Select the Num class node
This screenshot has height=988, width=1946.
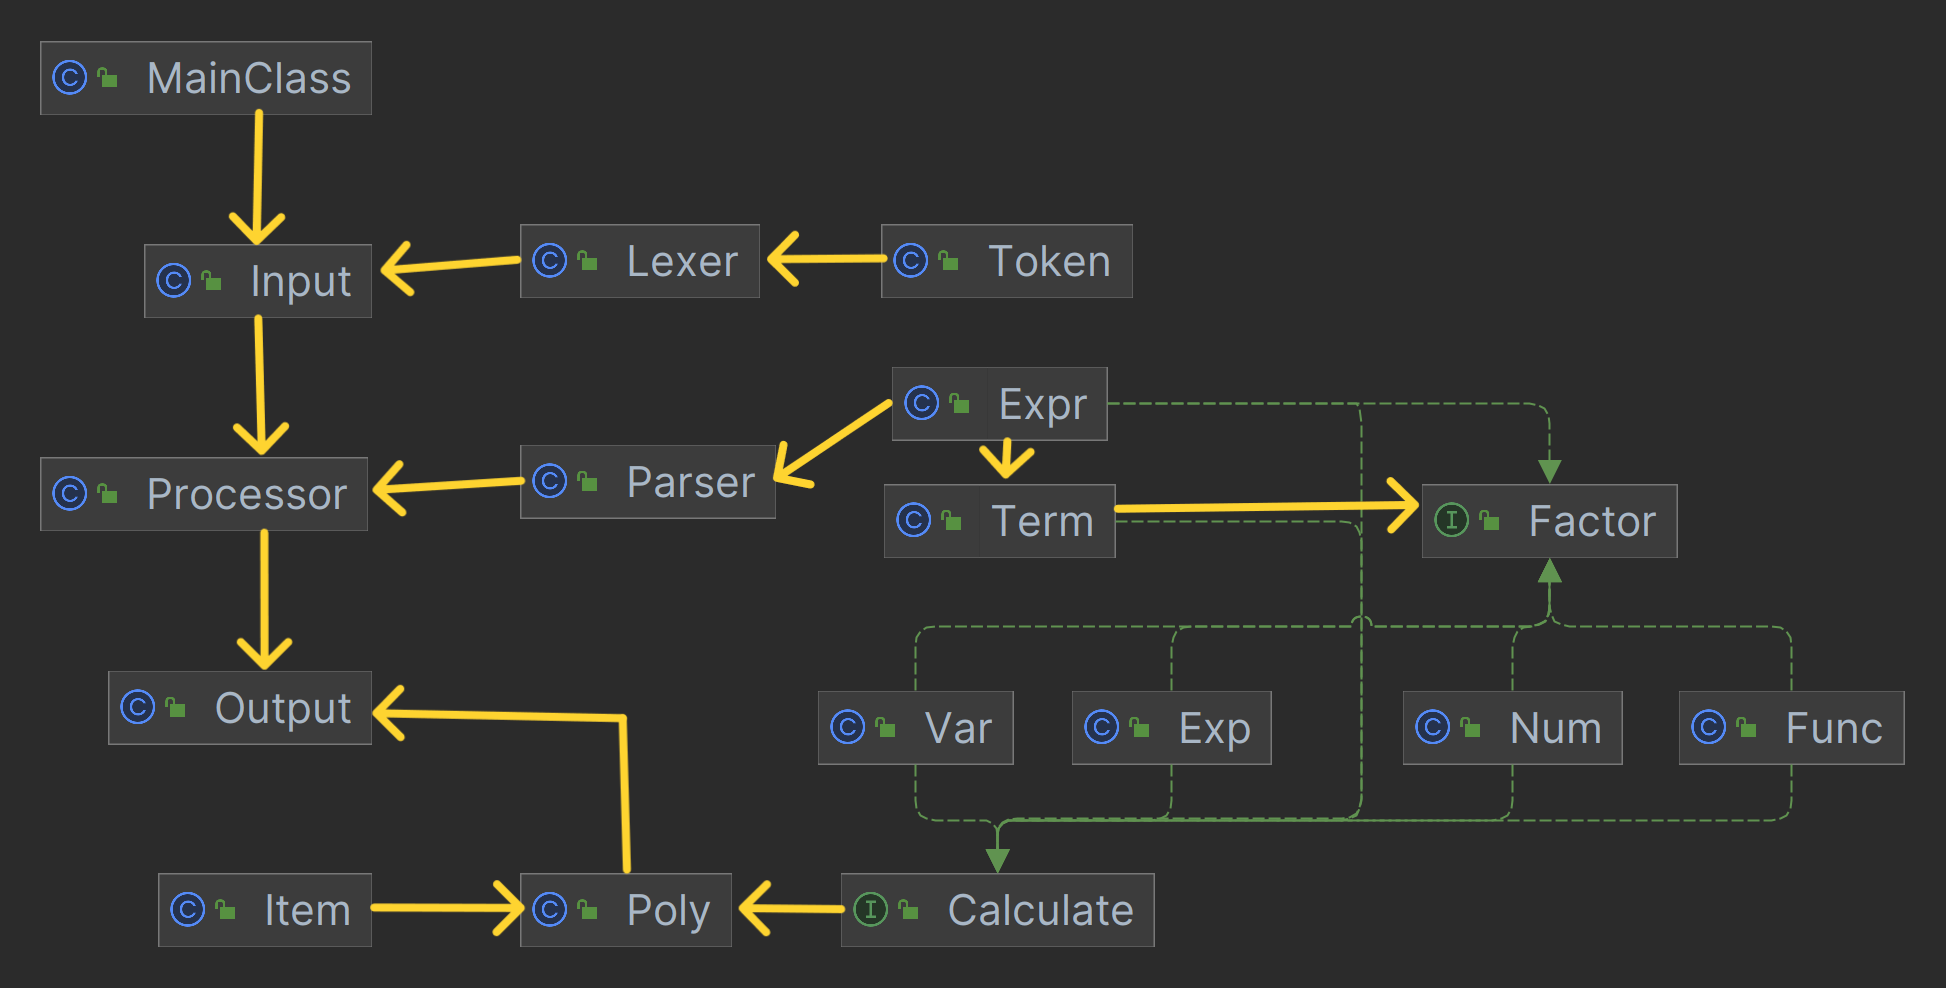point(1513,728)
